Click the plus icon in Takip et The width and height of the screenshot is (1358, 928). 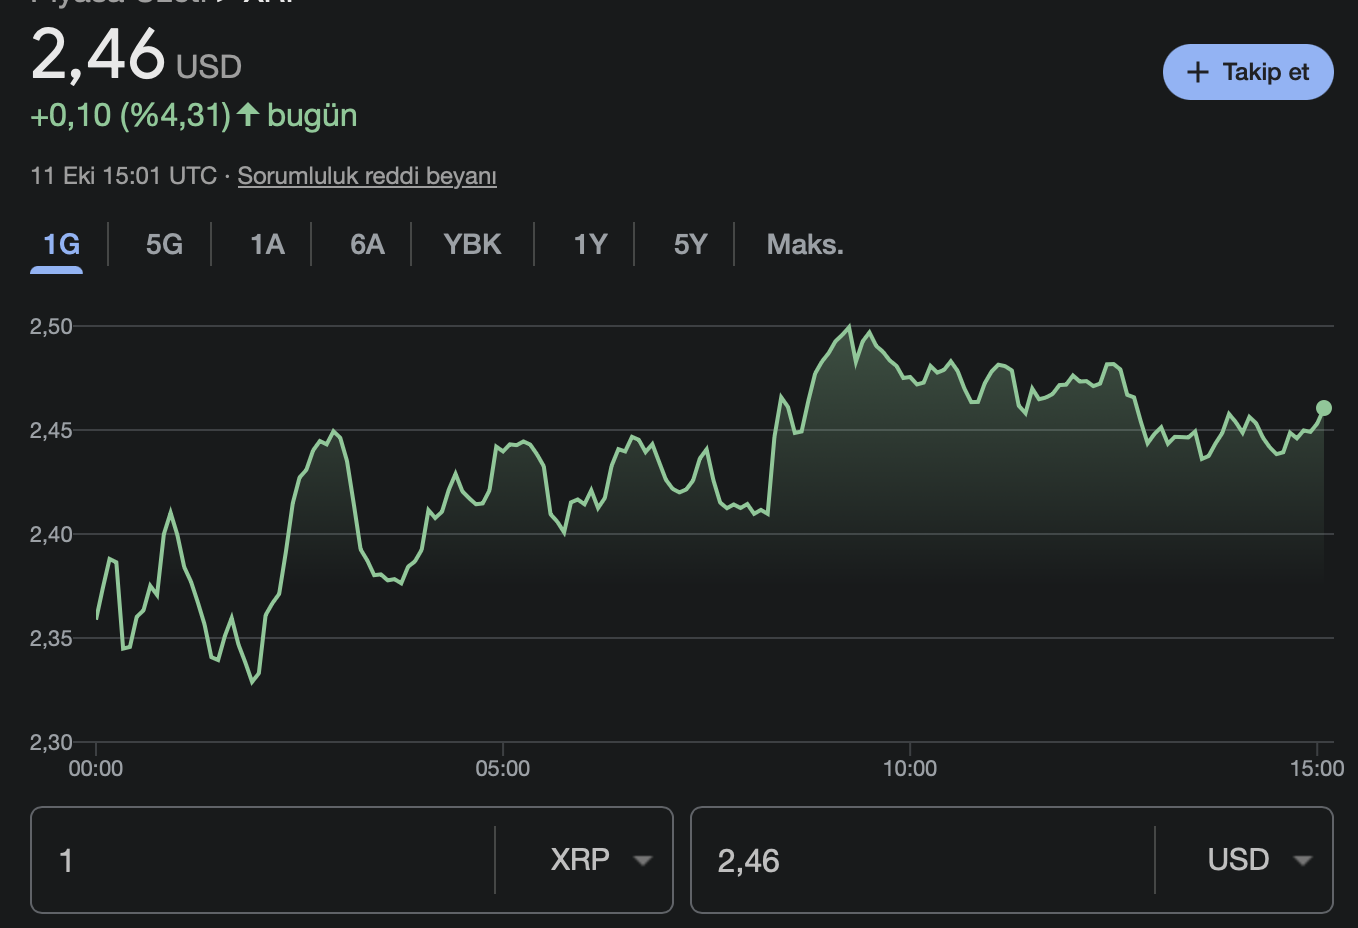[1197, 72]
